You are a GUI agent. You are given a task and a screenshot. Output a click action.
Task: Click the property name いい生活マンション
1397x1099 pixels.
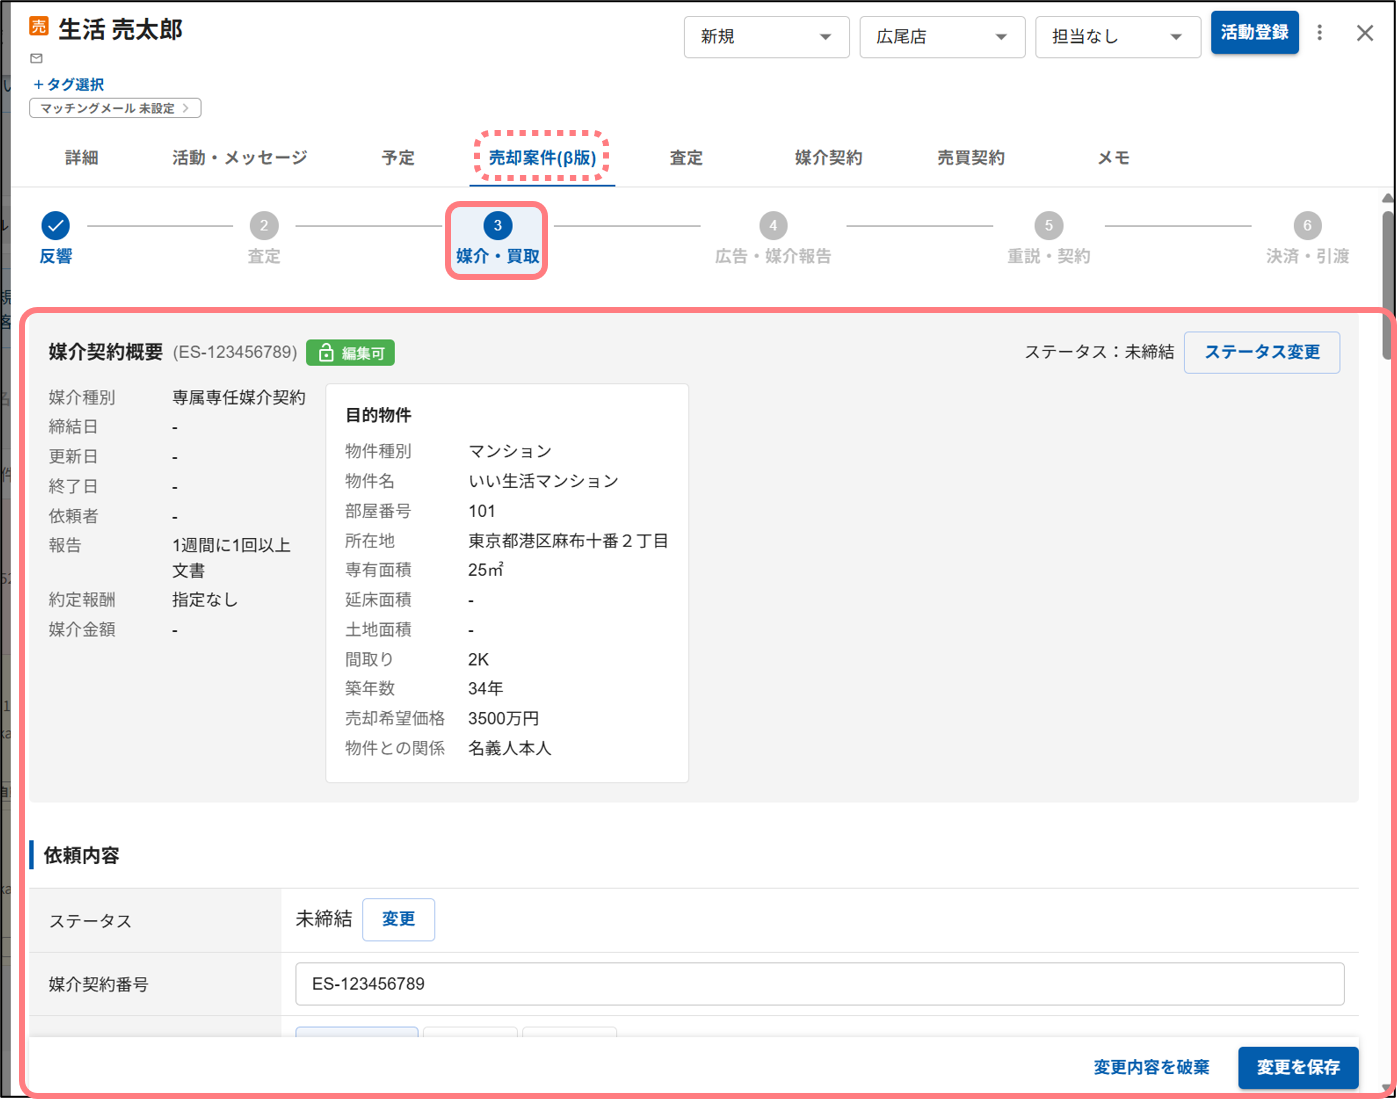544,481
